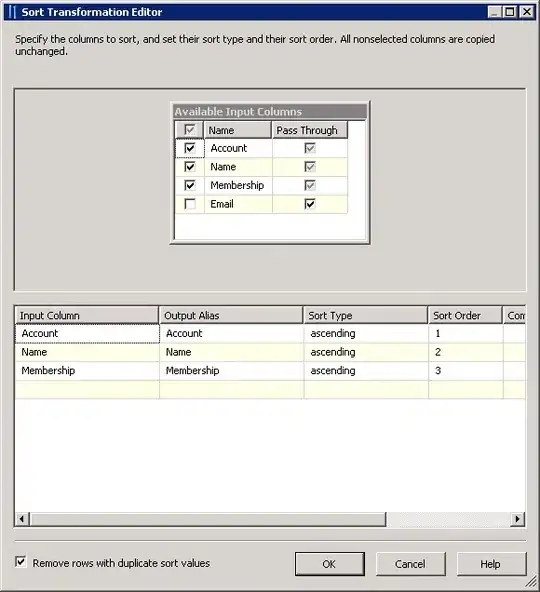The image size is (540, 592).
Task: Click the Account name in Available Input Columns
Action: pyautogui.click(x=238, y=148)
